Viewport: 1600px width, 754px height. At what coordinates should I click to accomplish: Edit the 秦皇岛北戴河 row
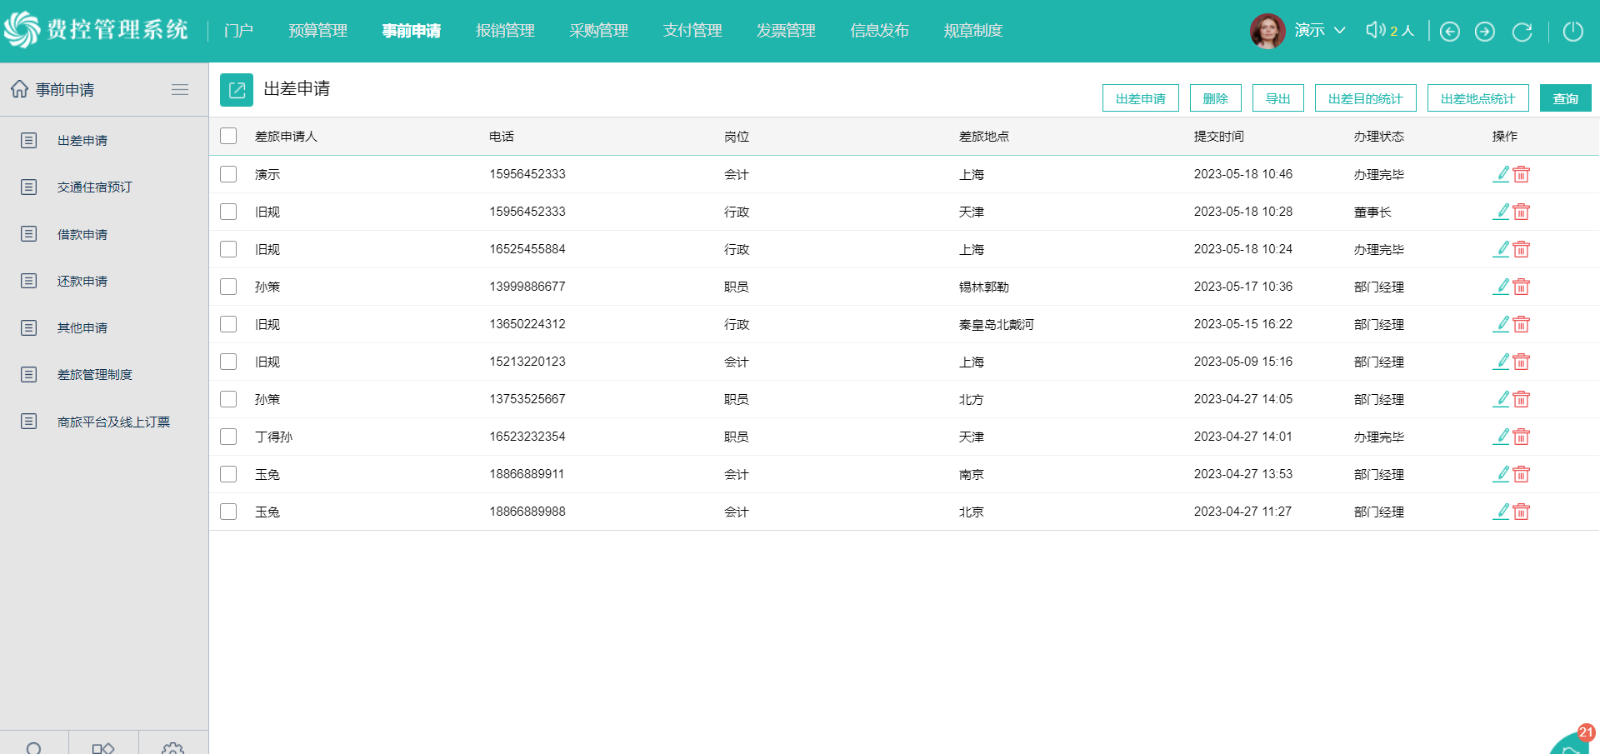click(1501, 324)
